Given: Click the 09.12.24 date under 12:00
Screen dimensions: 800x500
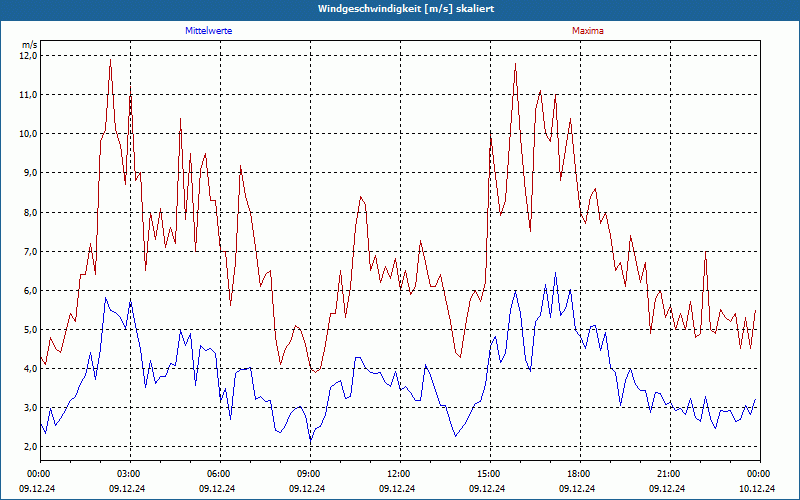Looking at the screenshot, I should coord(397,488).
